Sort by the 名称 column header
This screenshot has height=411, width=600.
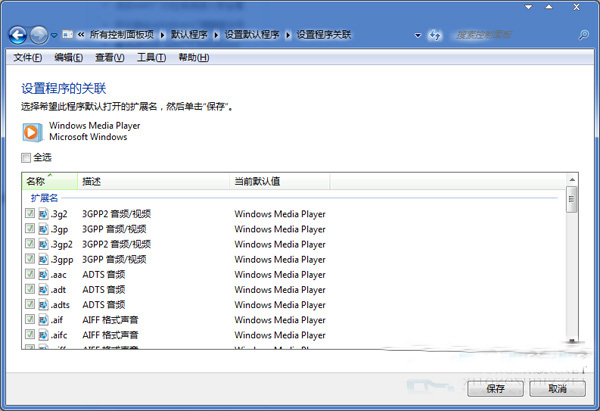tap(50, 181)
